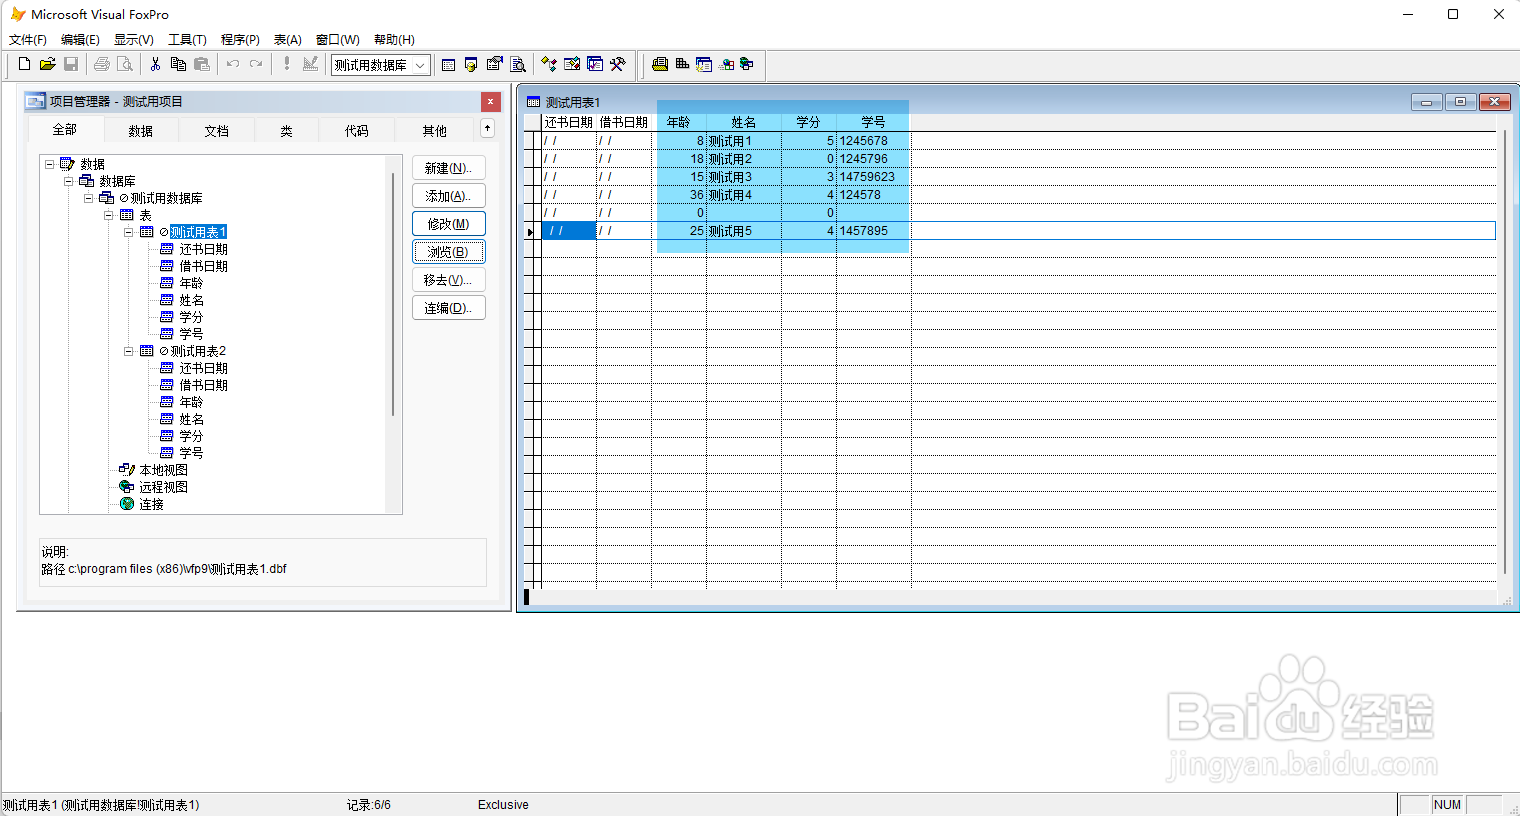Click the 新建(N) button
The height and width of the screenshot is (816, 1520).
(449, 168)
